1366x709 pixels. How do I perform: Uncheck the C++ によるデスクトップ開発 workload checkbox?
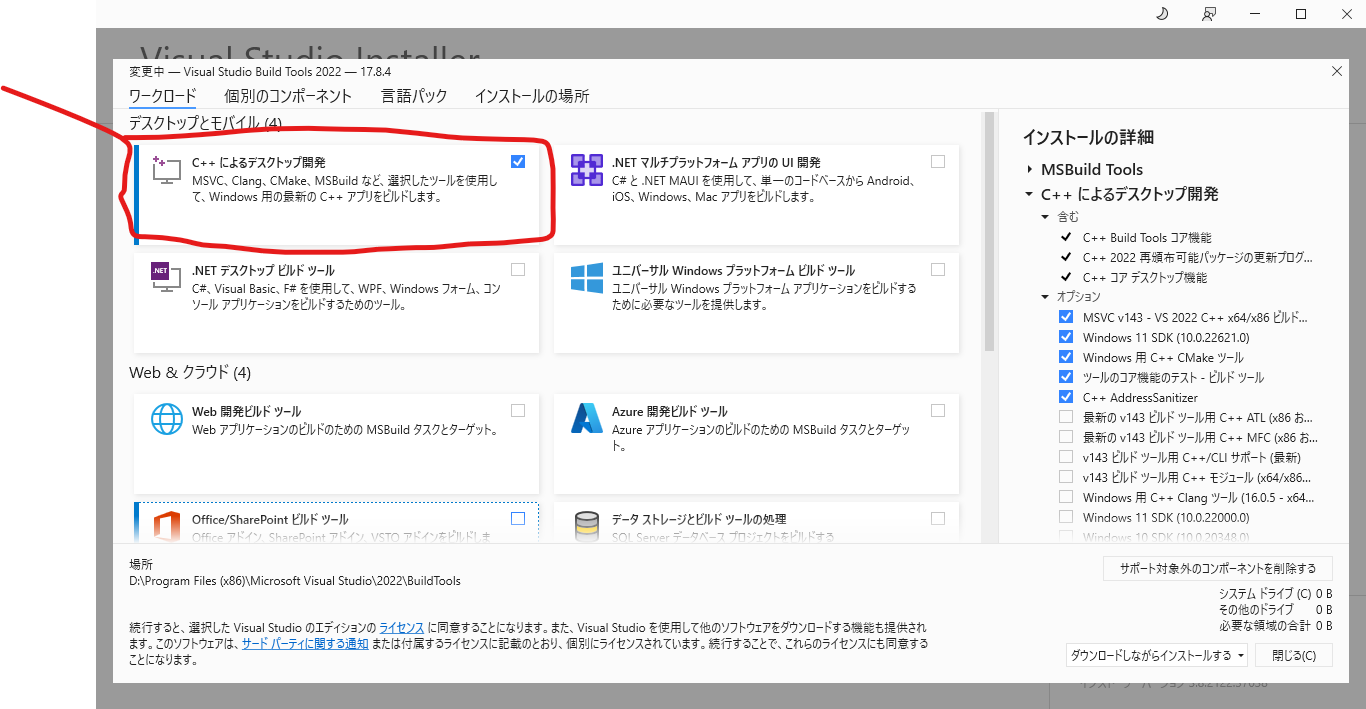pyautogui.click(x=517, y=161)
